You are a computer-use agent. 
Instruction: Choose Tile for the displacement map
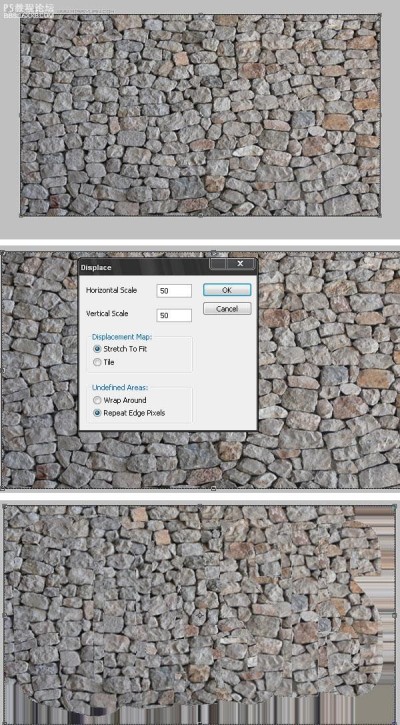click(x=104, y=362)
